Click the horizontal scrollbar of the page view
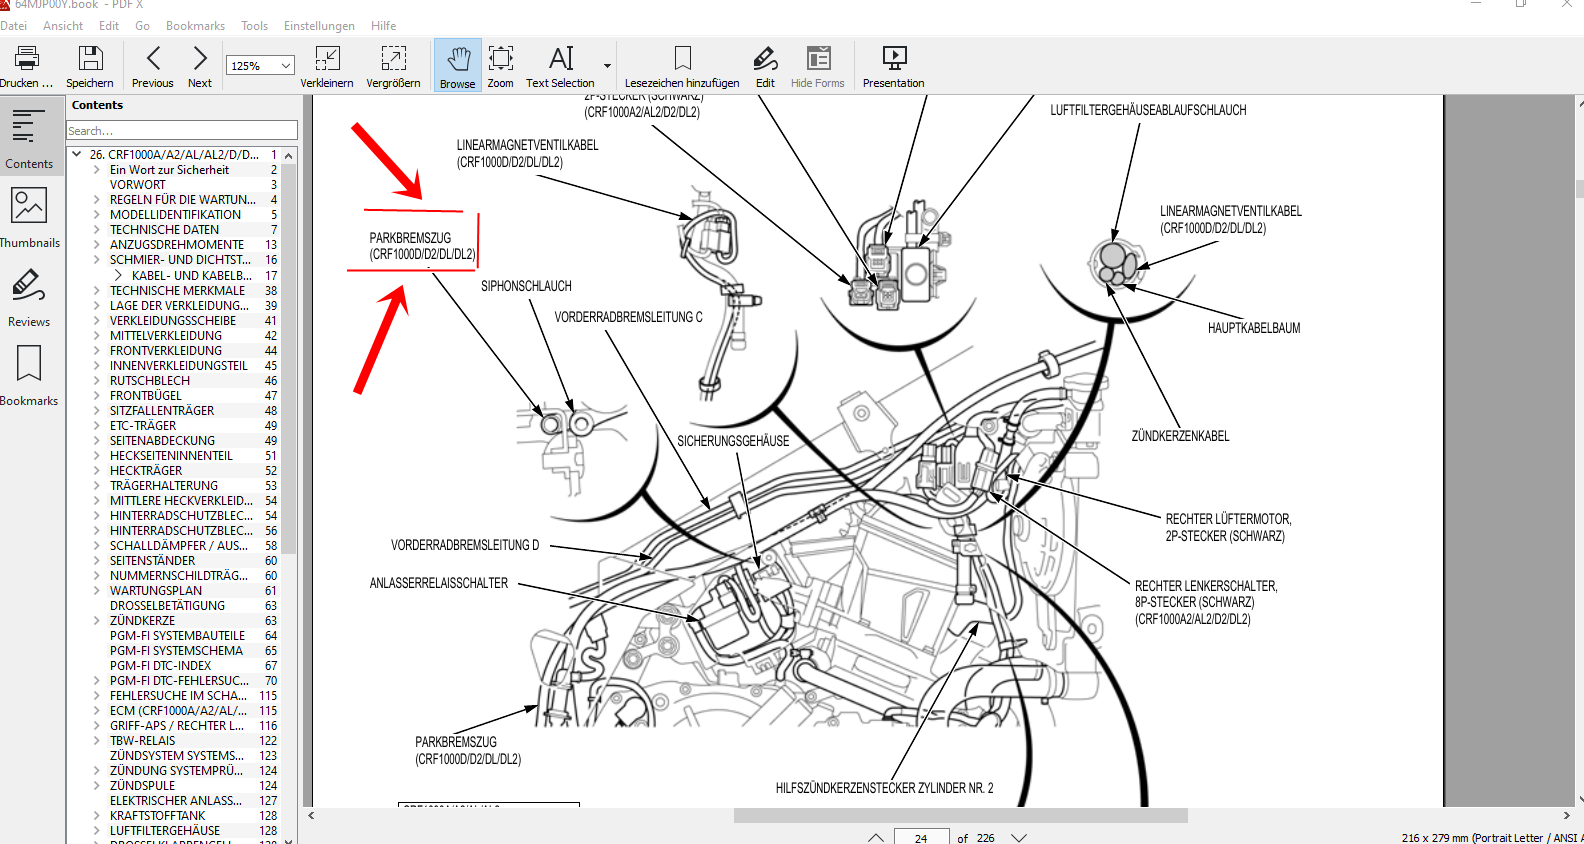The image size is (1584, 844). pyautogui.click(x=960, y=815)
